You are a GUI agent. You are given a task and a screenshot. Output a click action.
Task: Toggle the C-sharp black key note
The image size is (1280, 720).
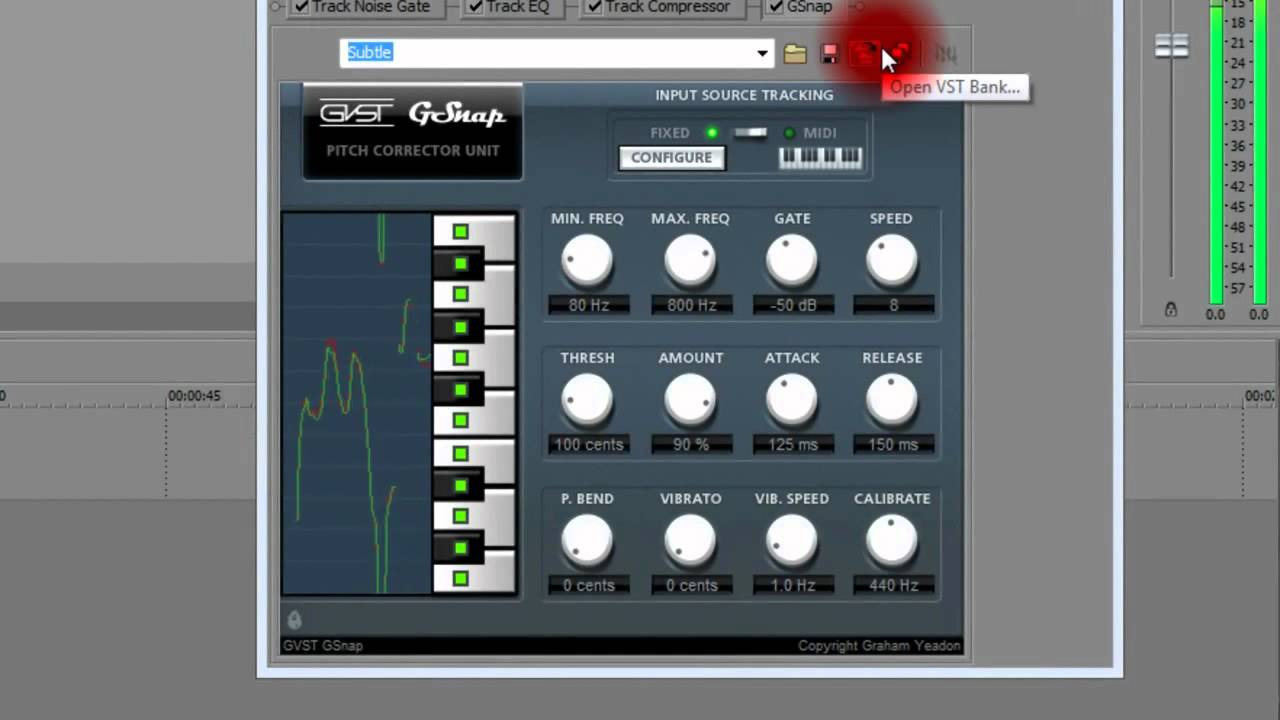460,548
